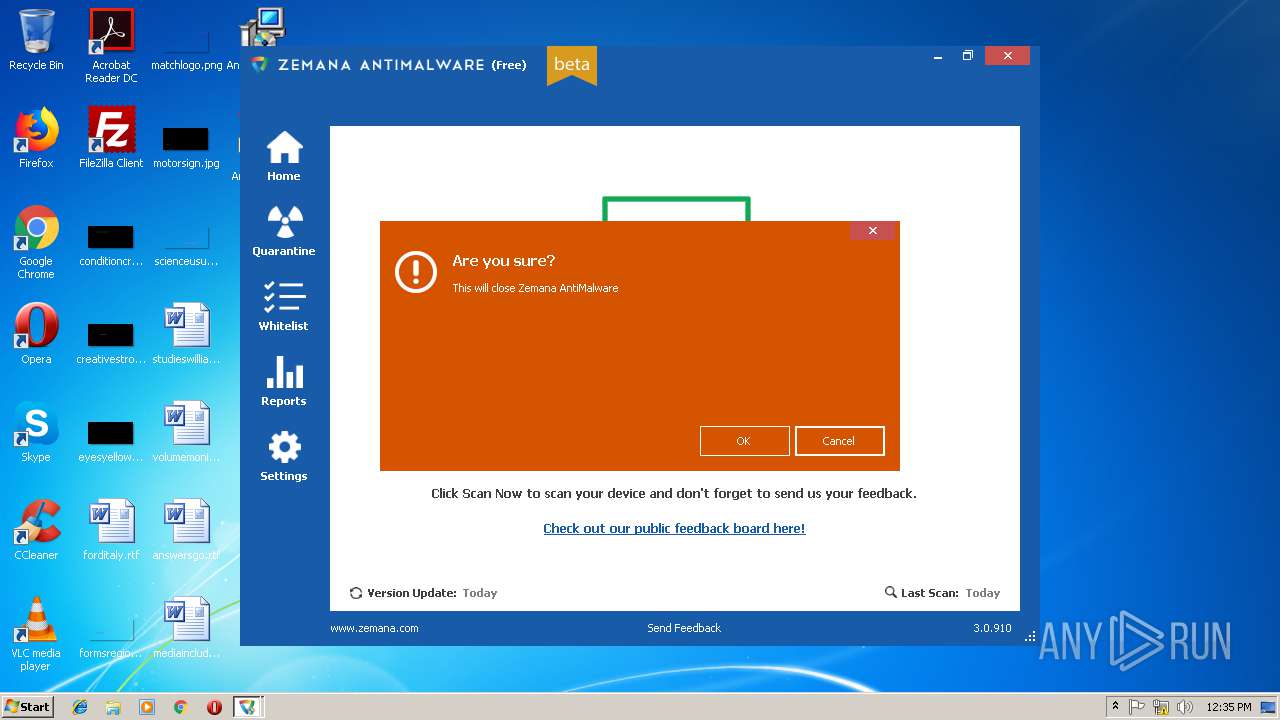Open Windows Explorer folder from taskbar

[113, 707]
